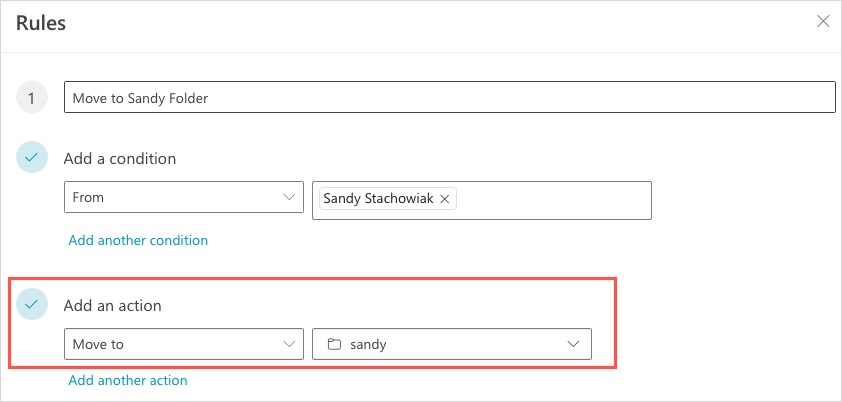The height and width of the screenshot is (402, 842).
Task: Click the chevron arrow on Move to dropdown
Action: pyautogui.click(x=290, y=344)
